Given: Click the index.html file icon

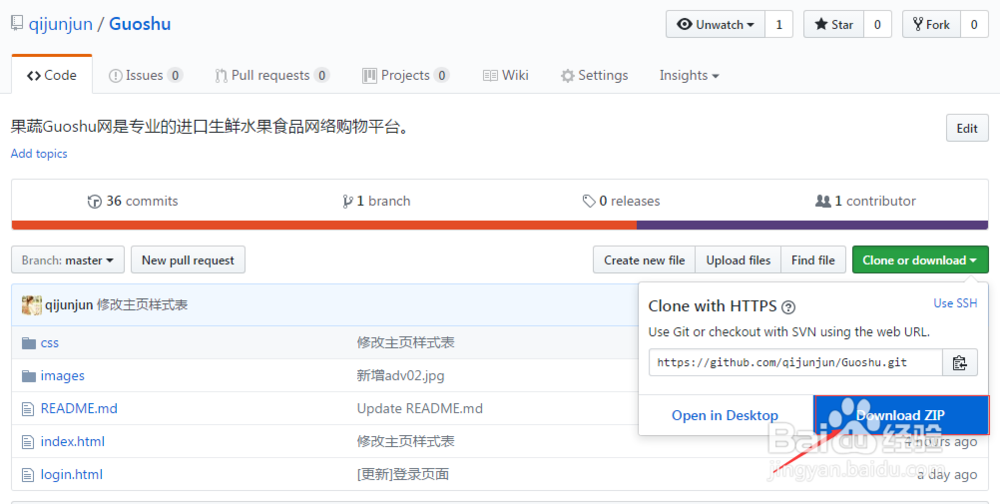Looking at the screenshot, I should pos(27,441).
